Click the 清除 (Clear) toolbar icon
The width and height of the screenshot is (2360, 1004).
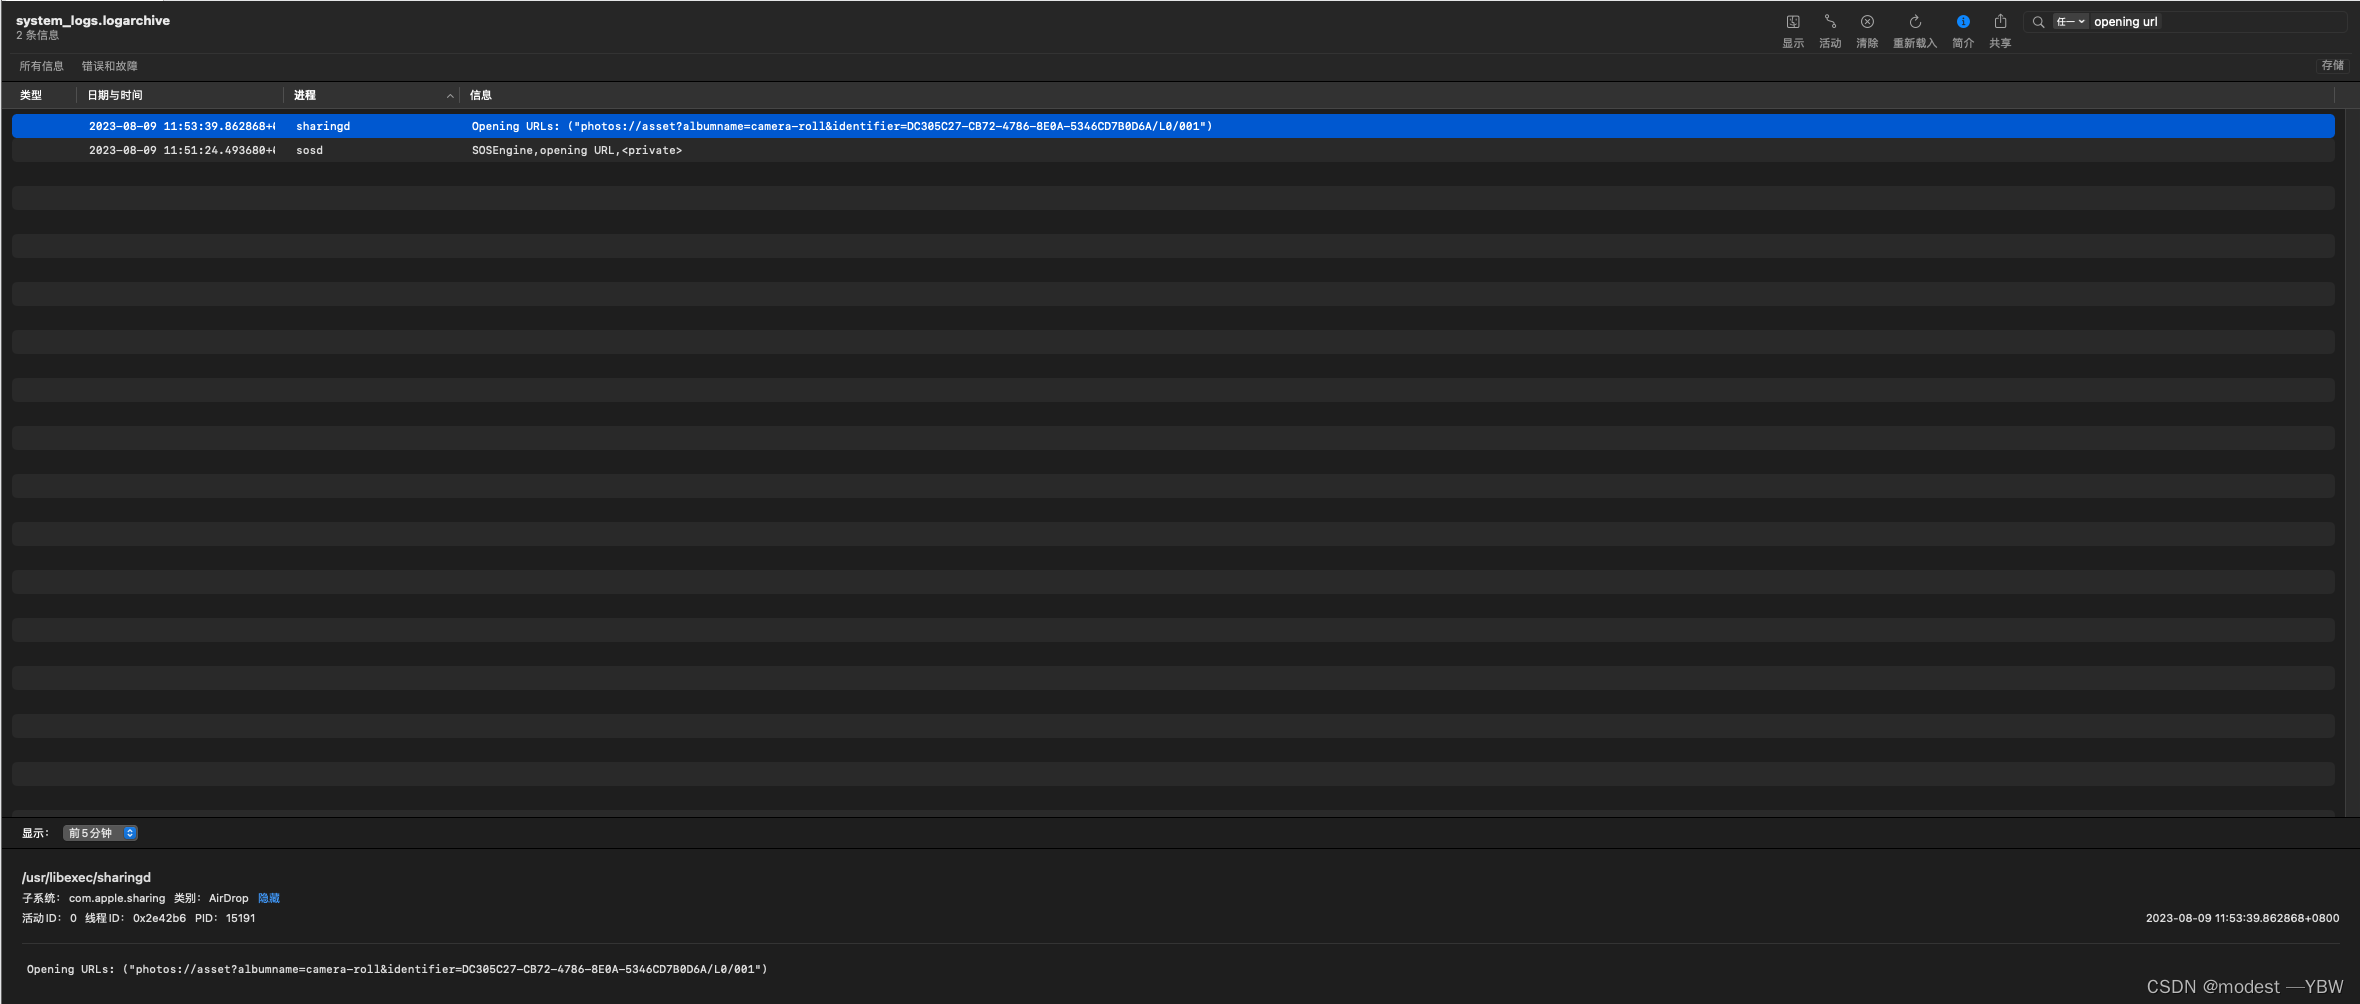pos(1867,22)
